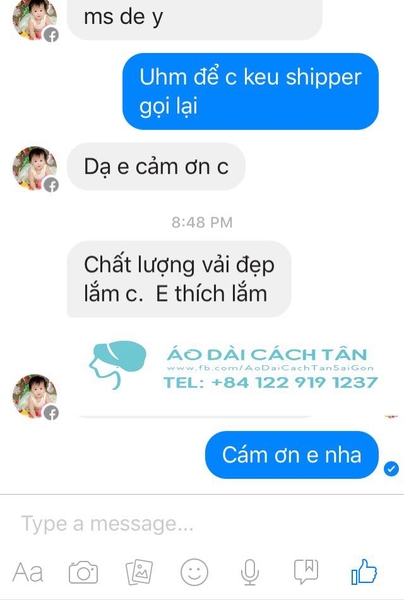404x600 pixels.
Task: Select the 'Uhm để c keu shipper' bubble
Action: [251, 91]
